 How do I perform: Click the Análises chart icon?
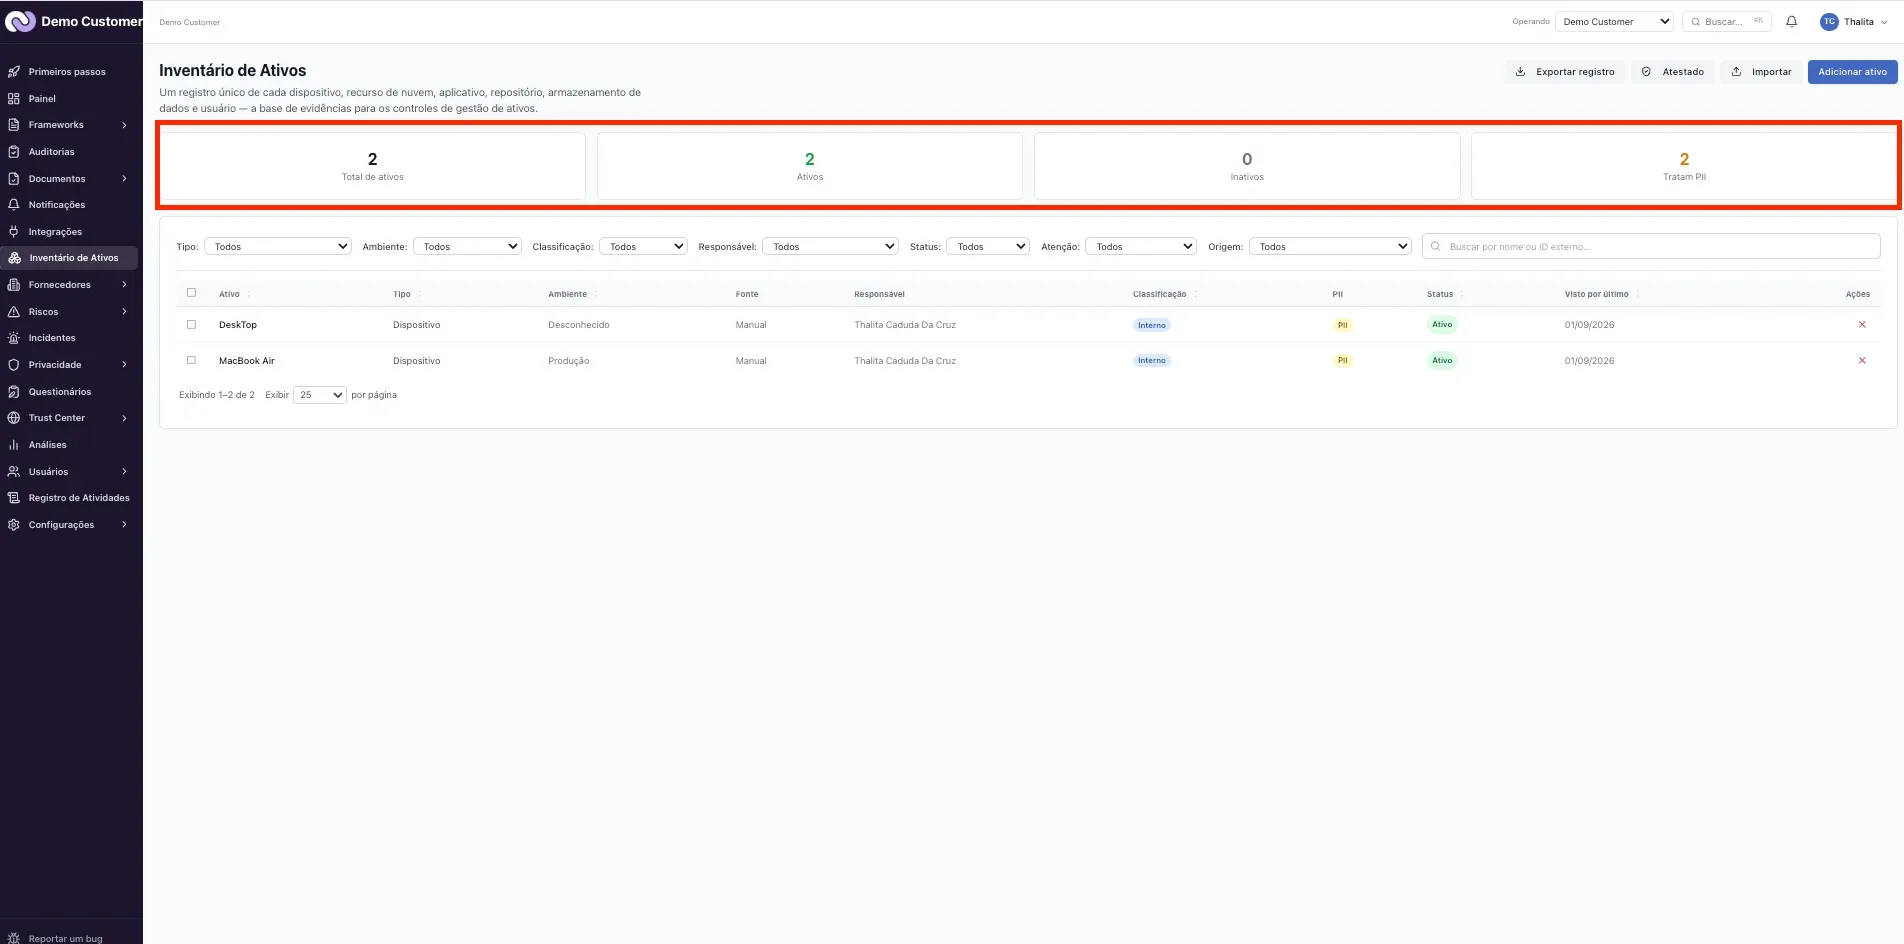tap(14, 445)
